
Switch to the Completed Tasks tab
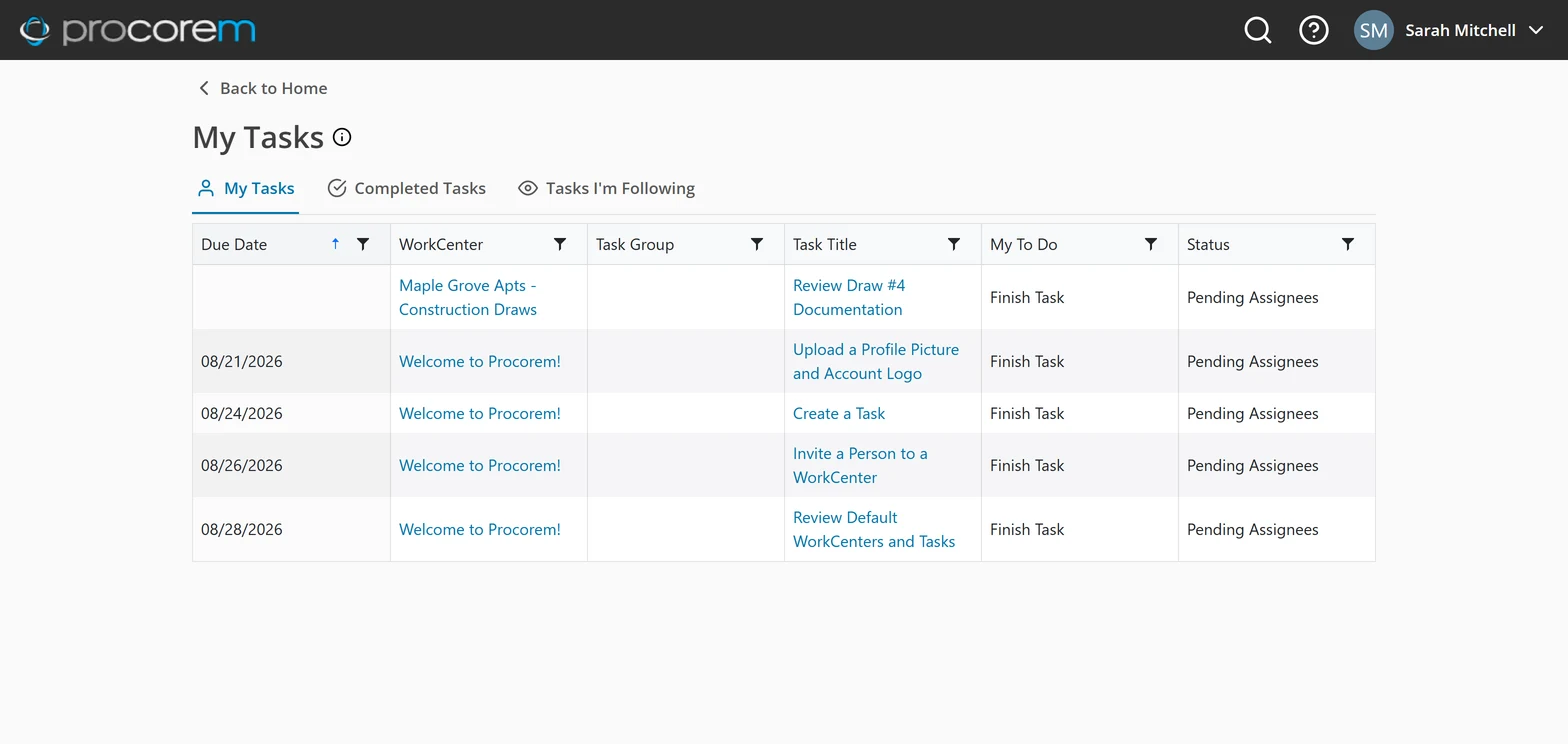406,188
